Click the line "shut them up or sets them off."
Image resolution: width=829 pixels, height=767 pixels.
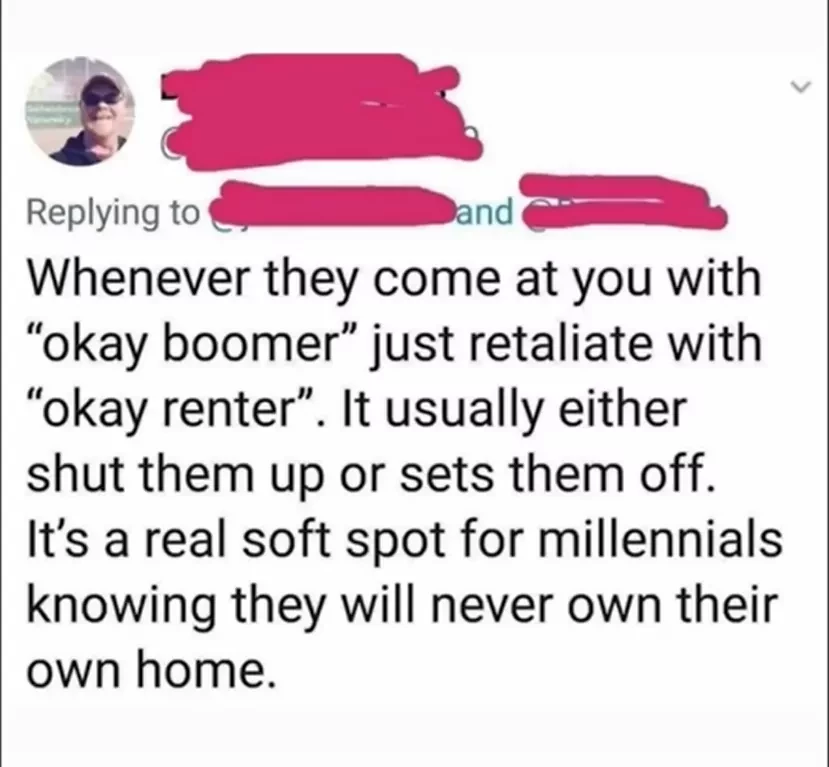point(372,474)
